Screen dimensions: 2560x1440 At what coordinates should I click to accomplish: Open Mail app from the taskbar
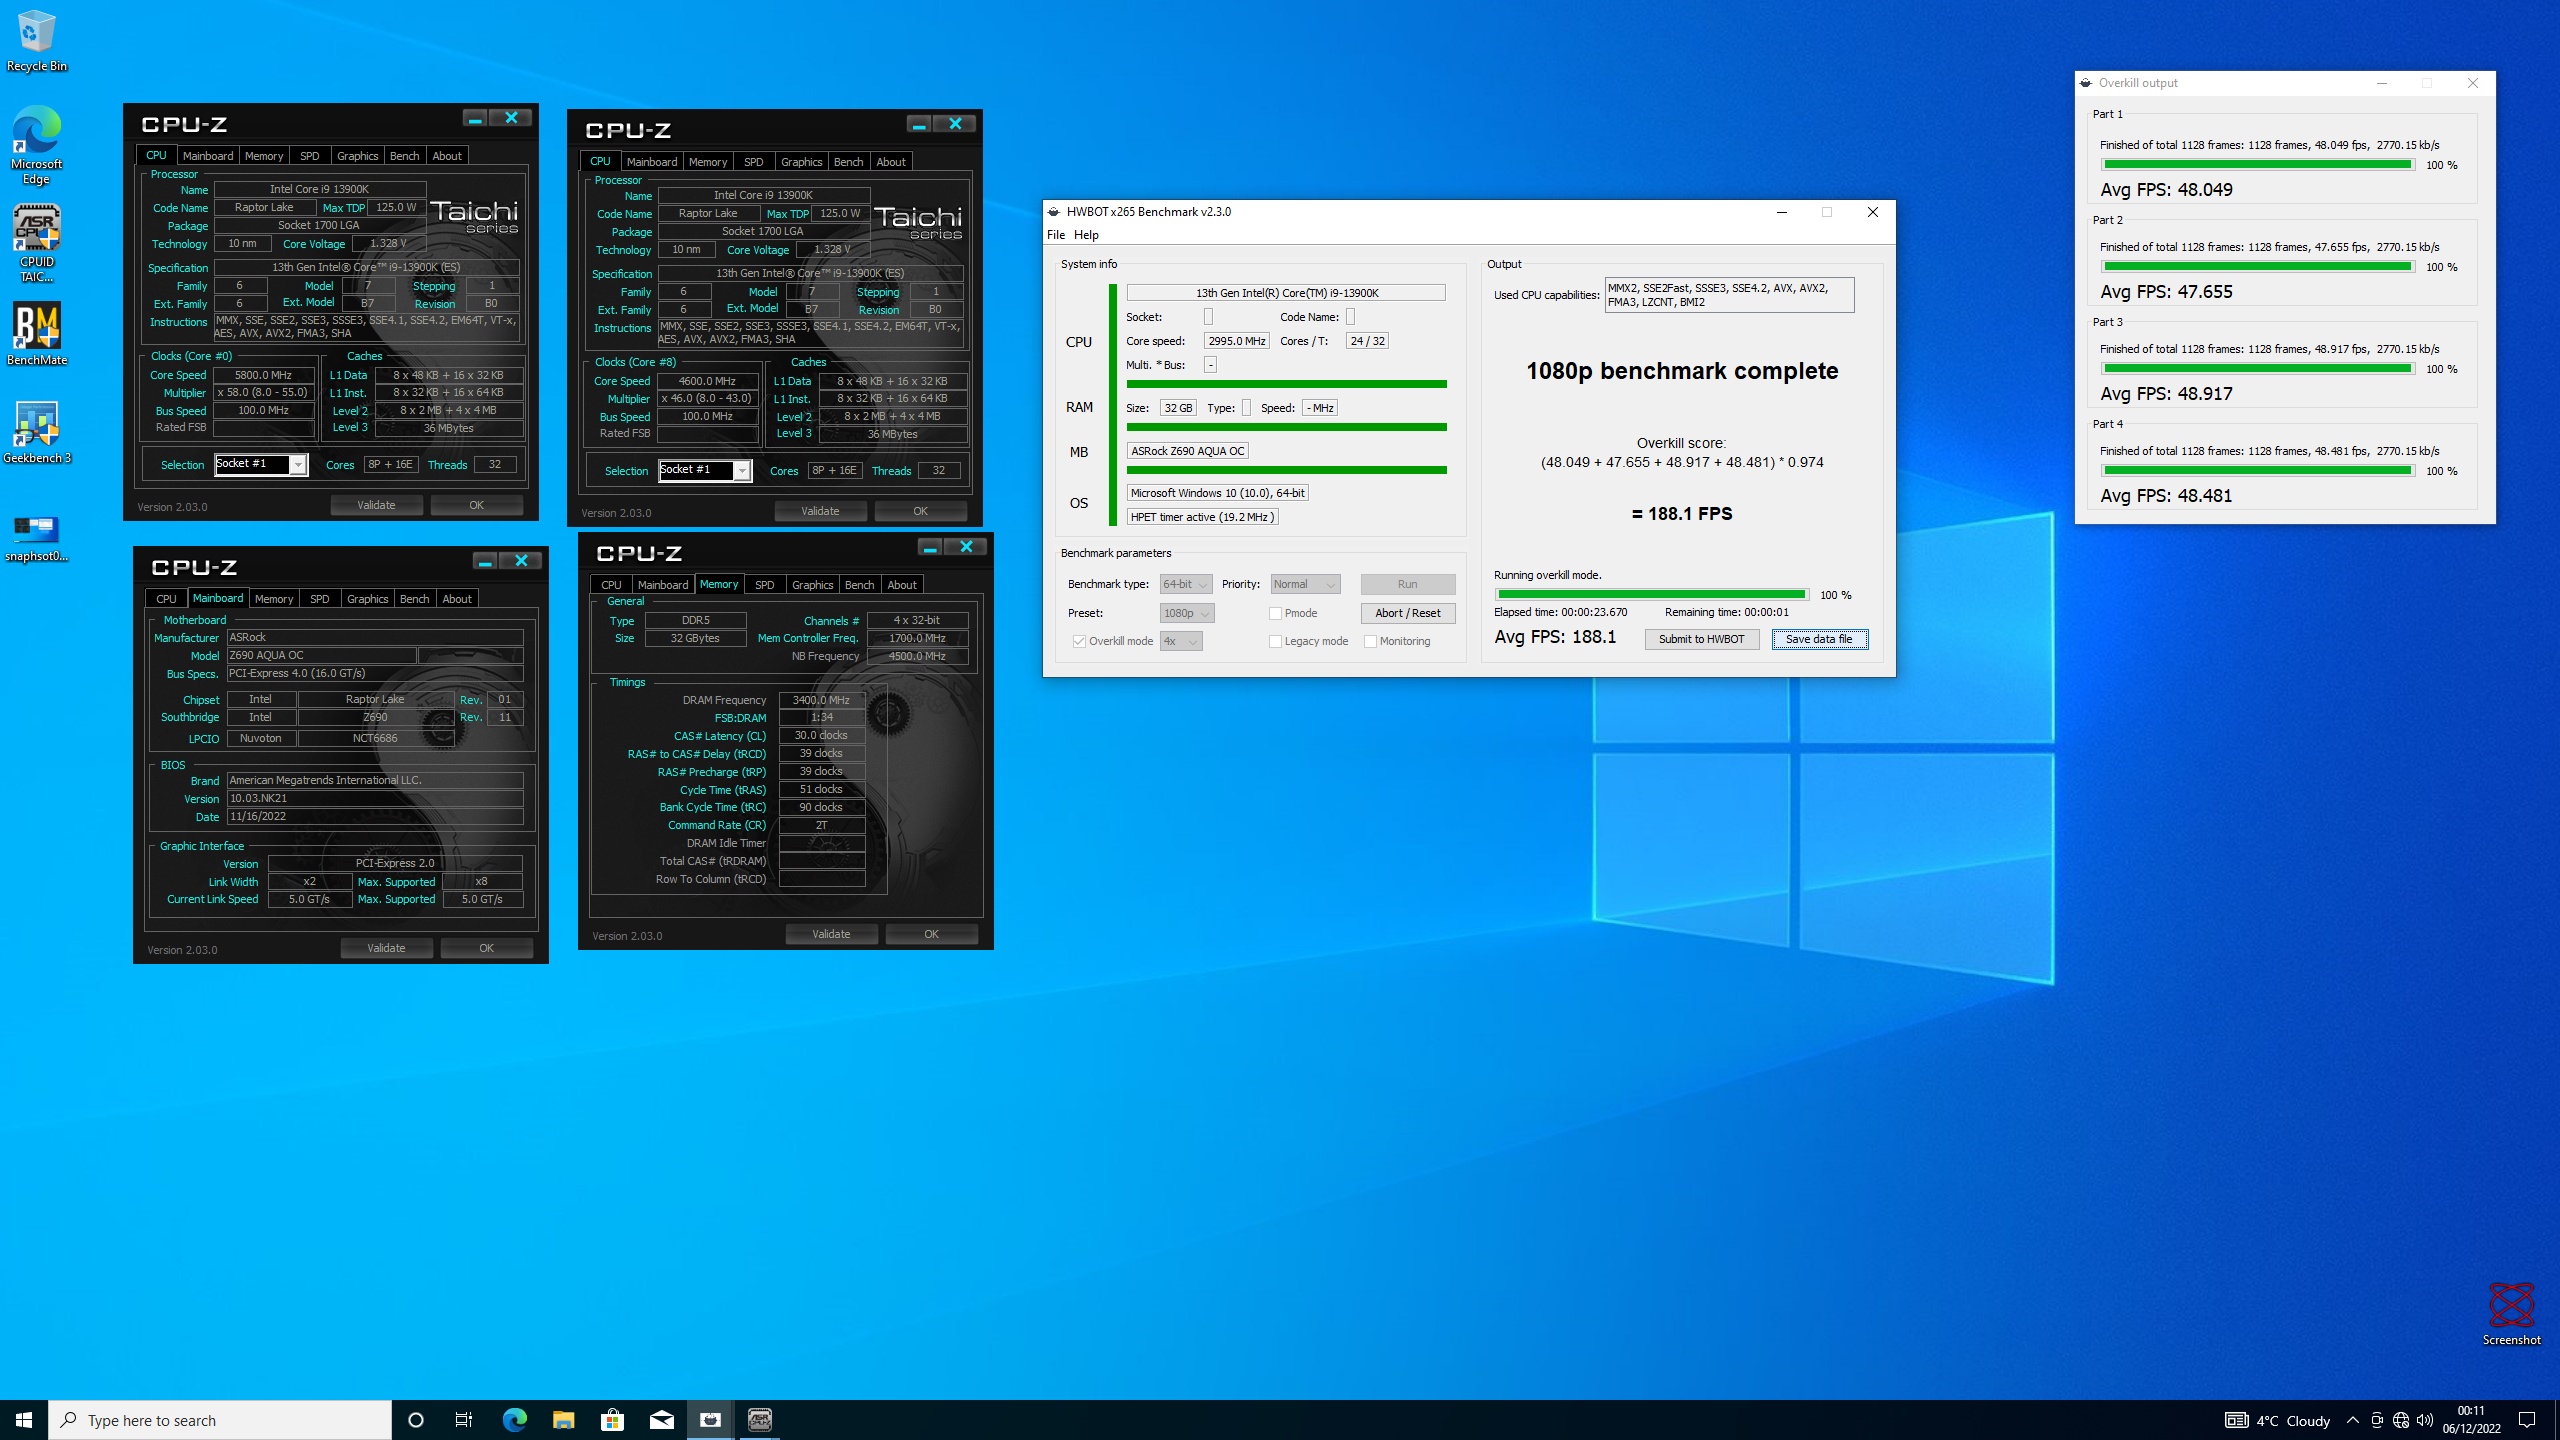coord(661,1420)
